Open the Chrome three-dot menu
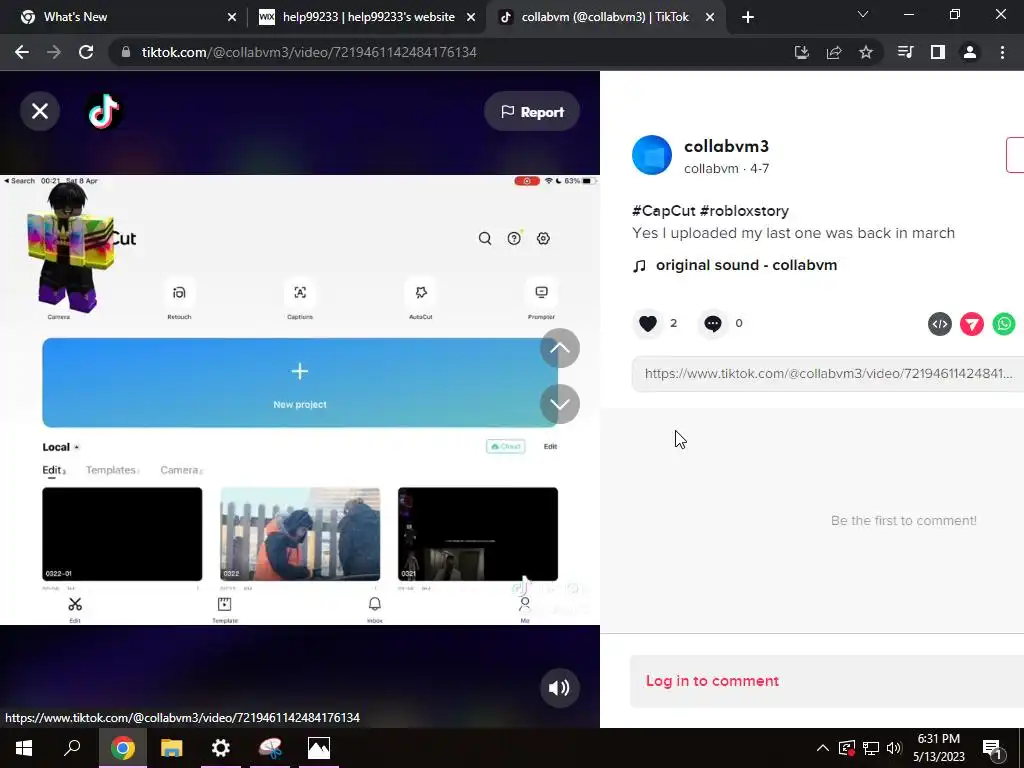 point(1002,52)
